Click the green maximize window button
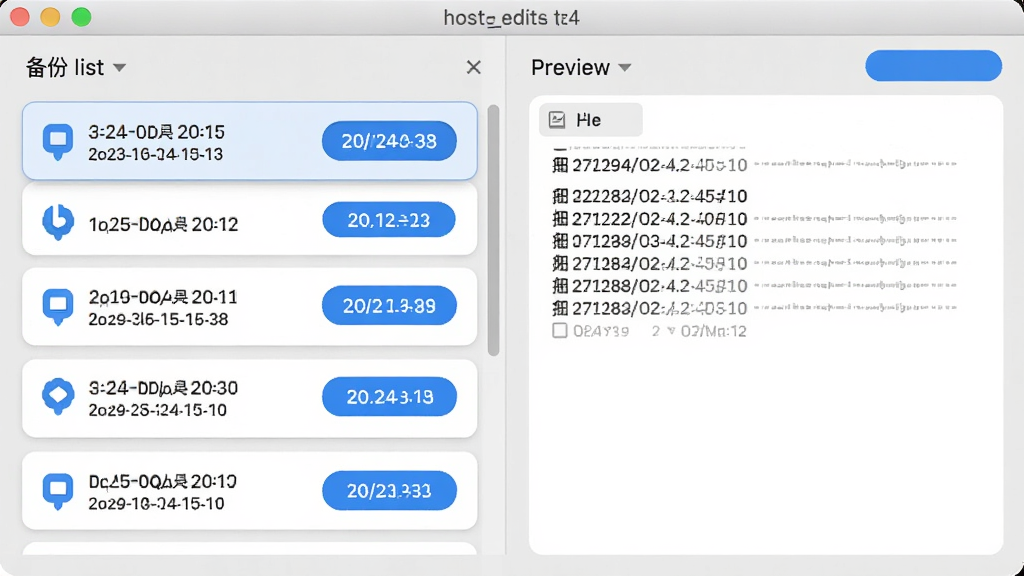Screen dimensions: 1024x576 tap(82, 17)
